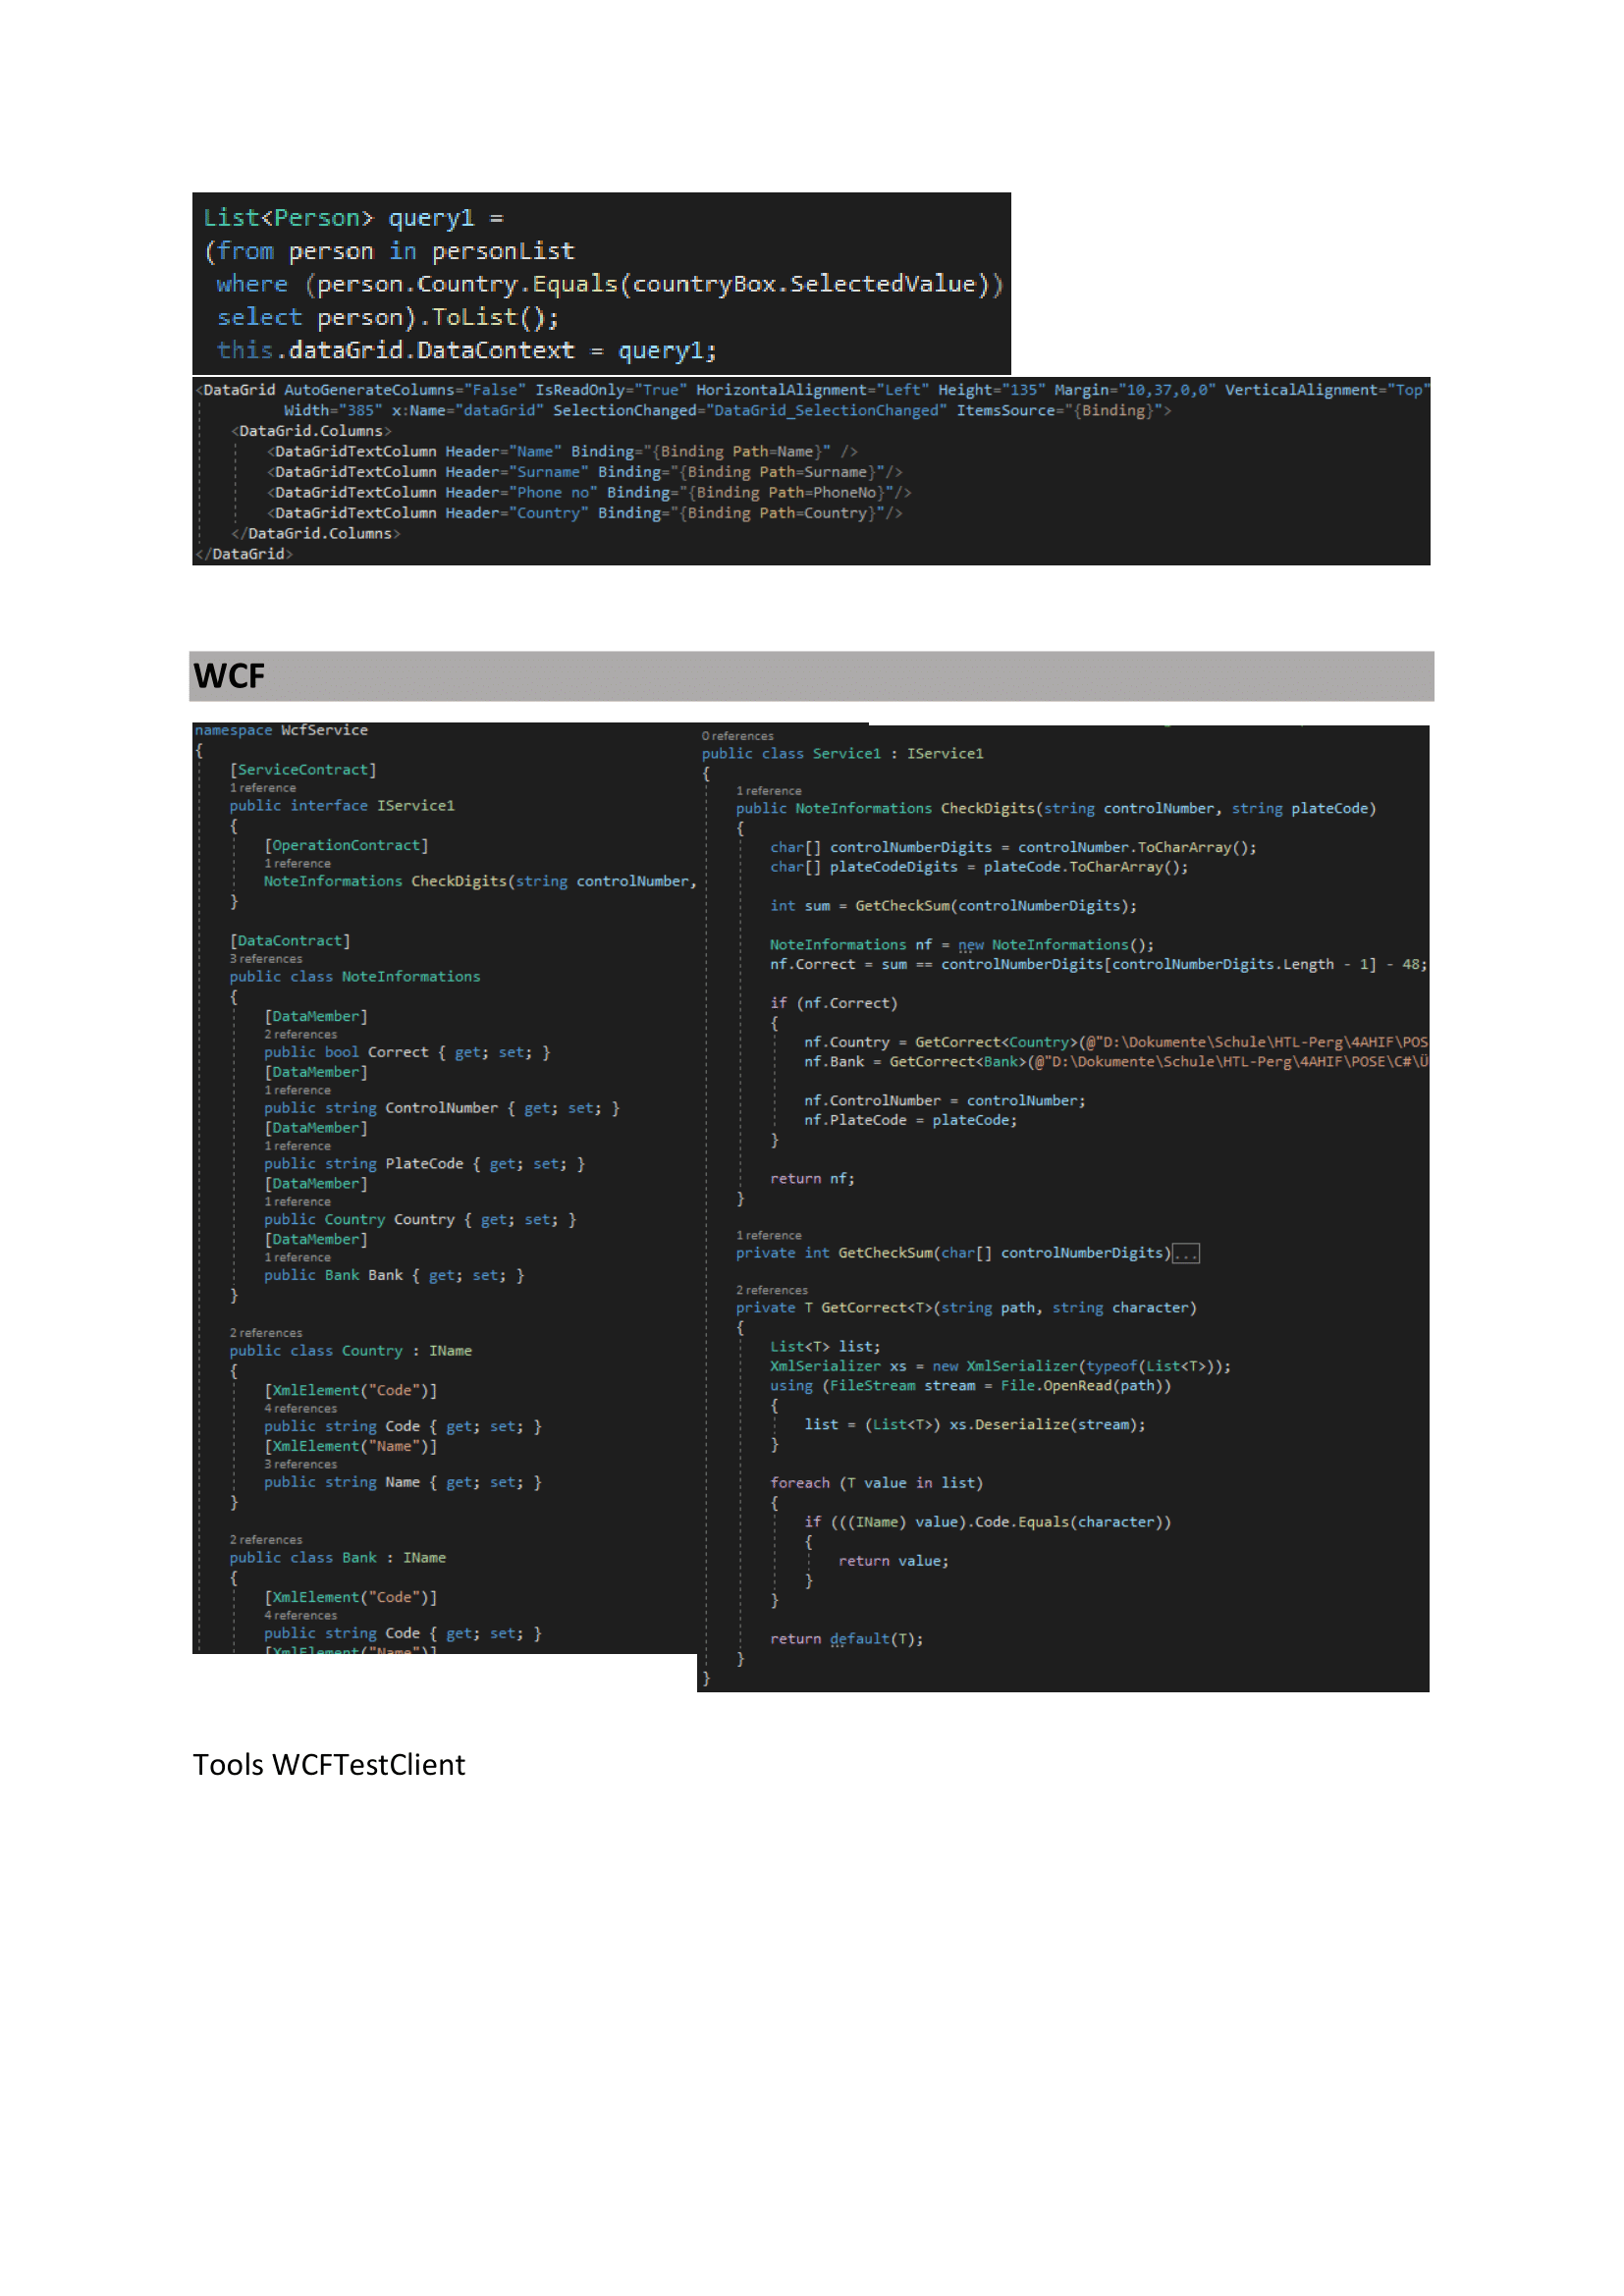Click the 'nf.Country = GetCorrect<Country>' line
The height and width of the screenshot is (2296, 1624).
pos(1116,1042)
